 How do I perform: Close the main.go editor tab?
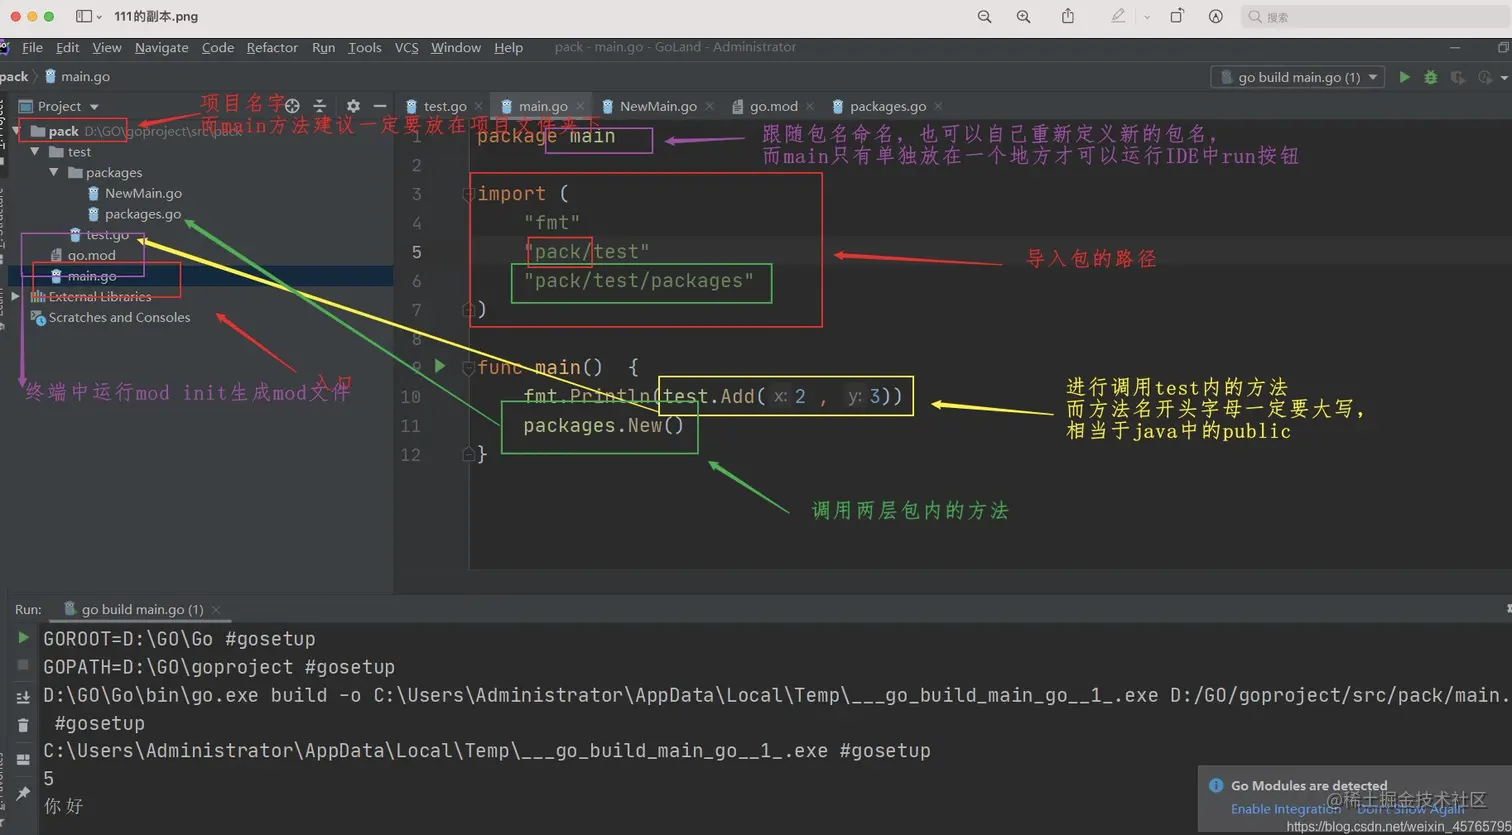click(x=580, y=107)
